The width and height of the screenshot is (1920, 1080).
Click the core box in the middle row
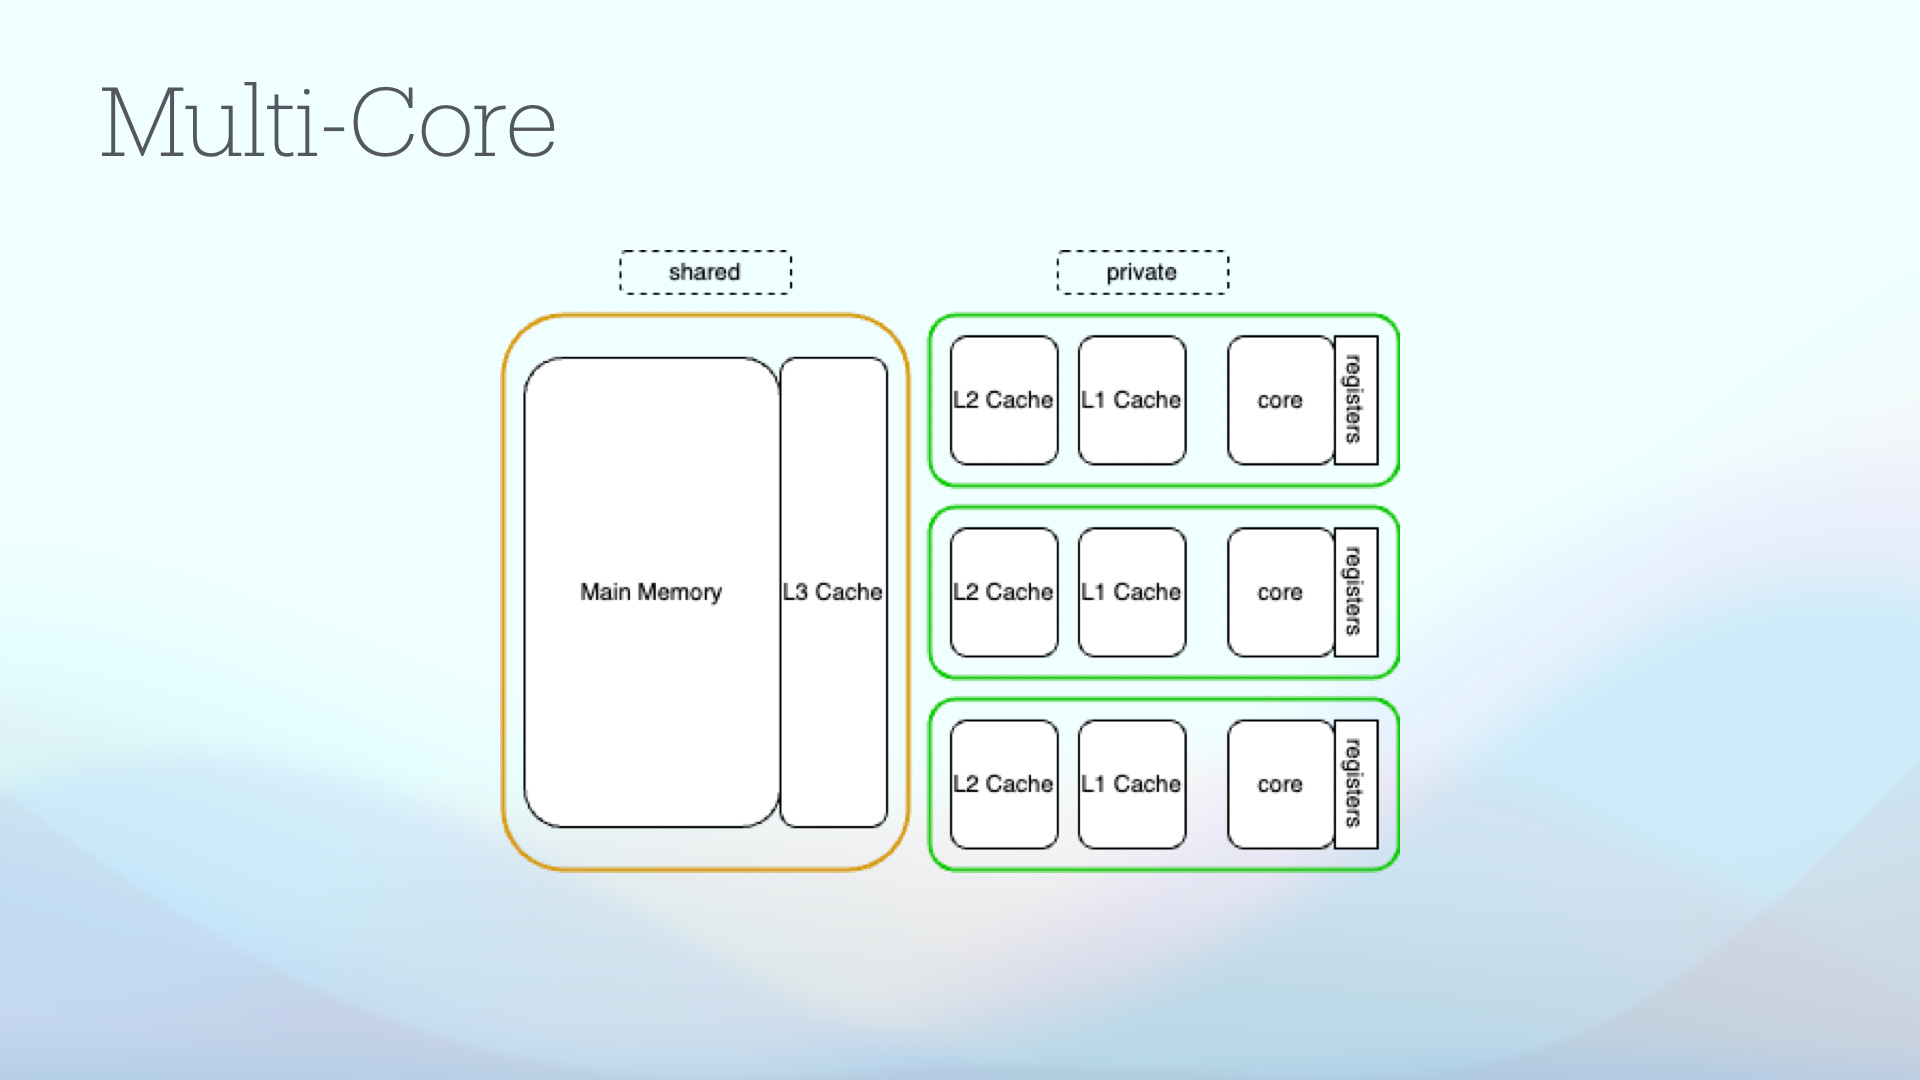(1279, 592)
